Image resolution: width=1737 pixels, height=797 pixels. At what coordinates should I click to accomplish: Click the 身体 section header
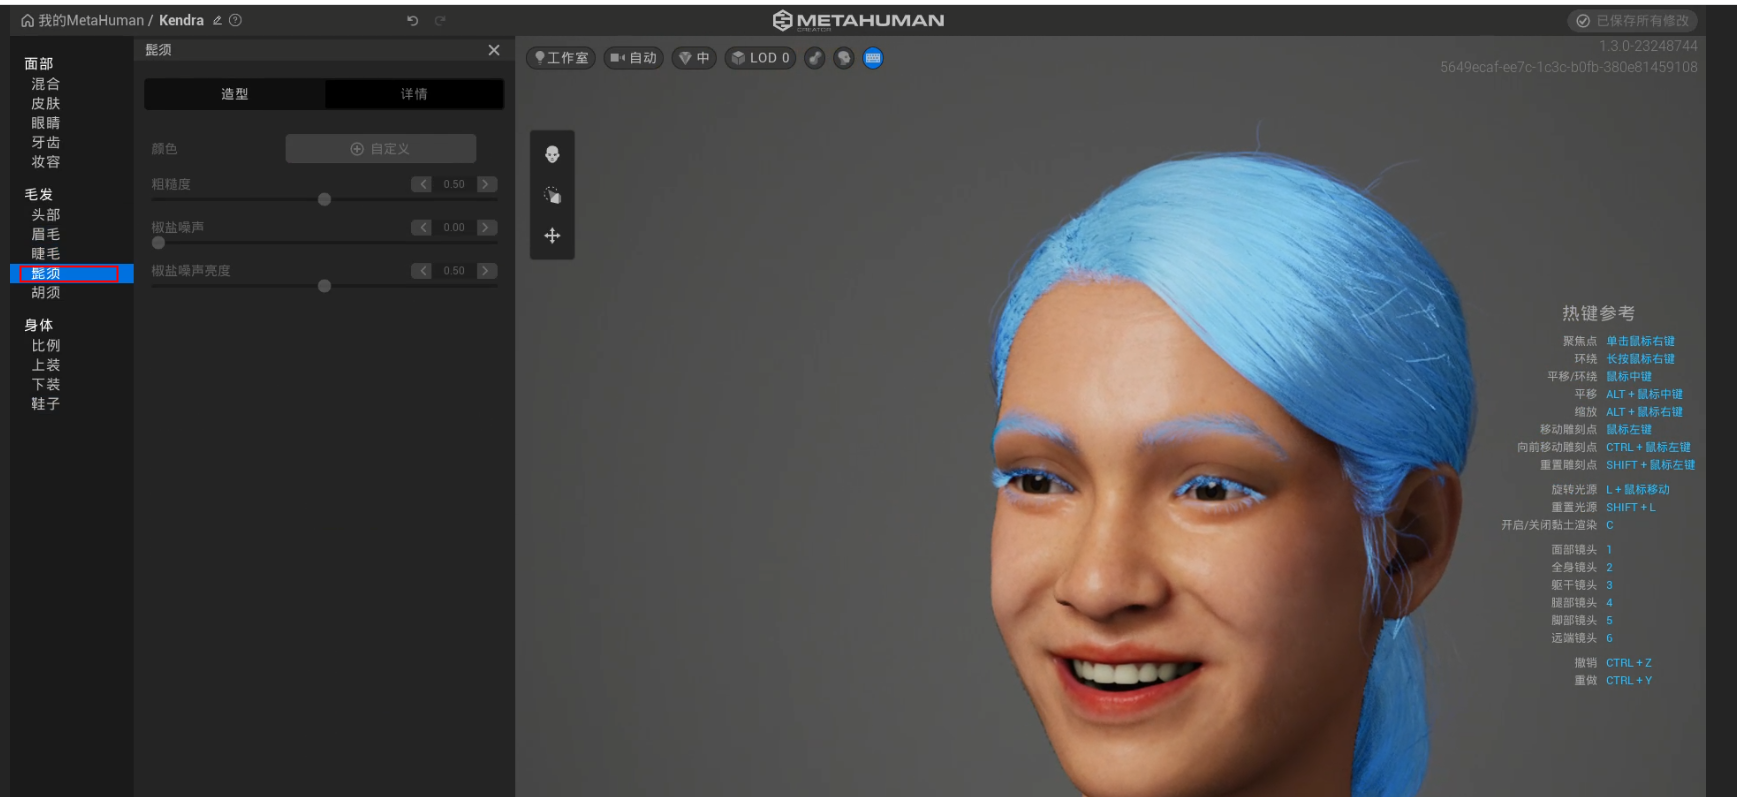tap(39, 325)
